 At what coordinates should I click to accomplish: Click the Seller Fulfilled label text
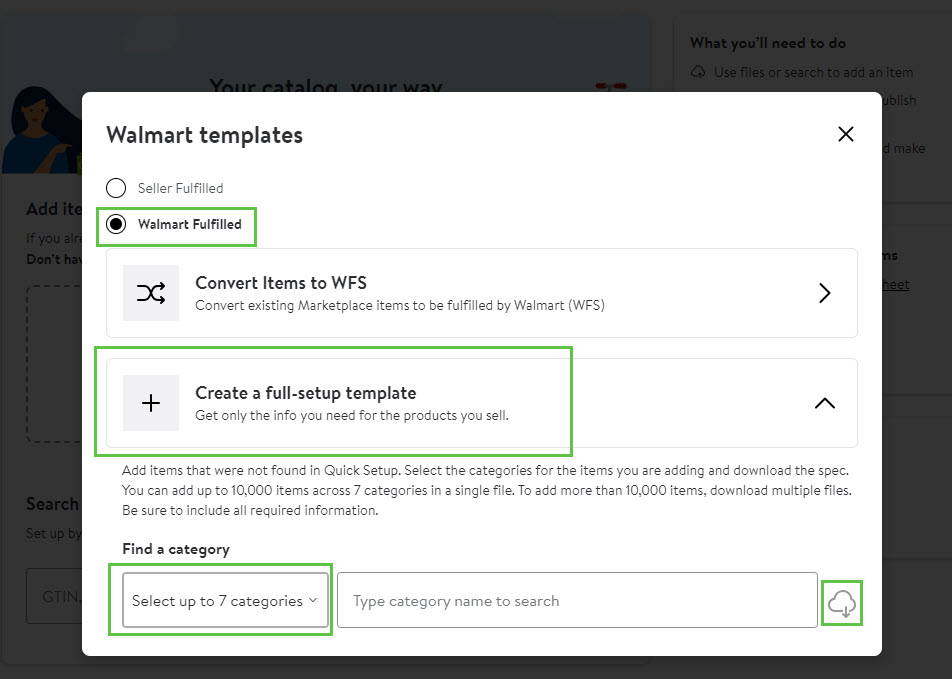coord(180,188)
